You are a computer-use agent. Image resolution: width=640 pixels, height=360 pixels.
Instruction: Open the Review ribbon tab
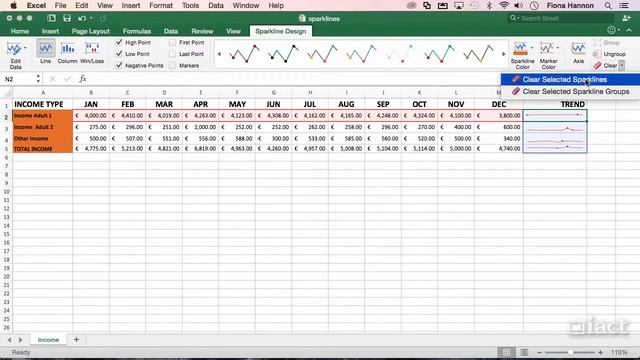click(x=202, y=31)
